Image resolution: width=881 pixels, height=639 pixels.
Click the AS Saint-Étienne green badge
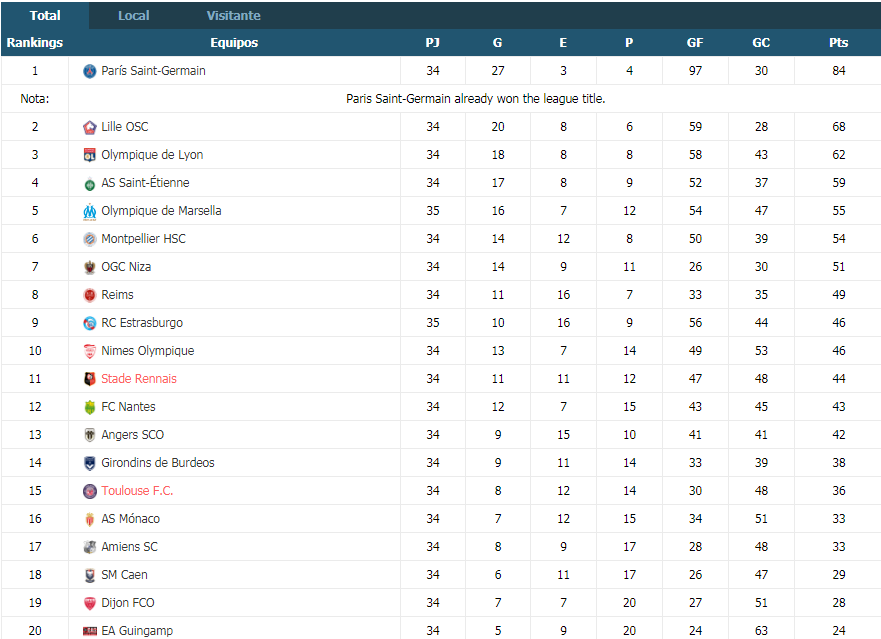pyautogui.click(x=89, y=183)
